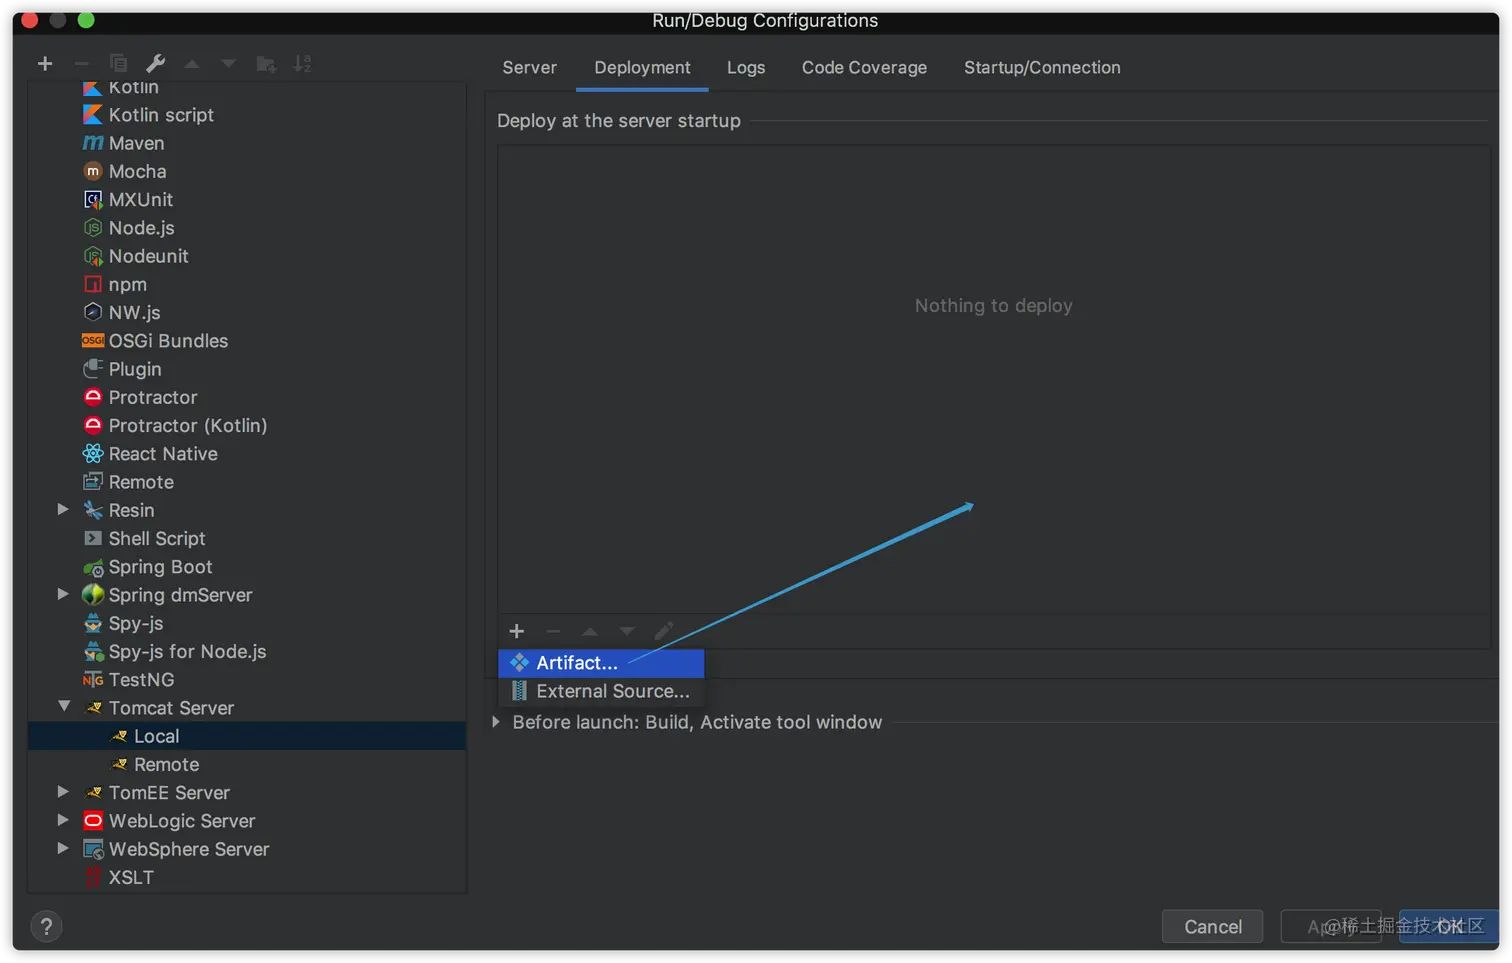Choose Artifact... from the popup menu
This screenshot has width=1512, height=963.
601,663
